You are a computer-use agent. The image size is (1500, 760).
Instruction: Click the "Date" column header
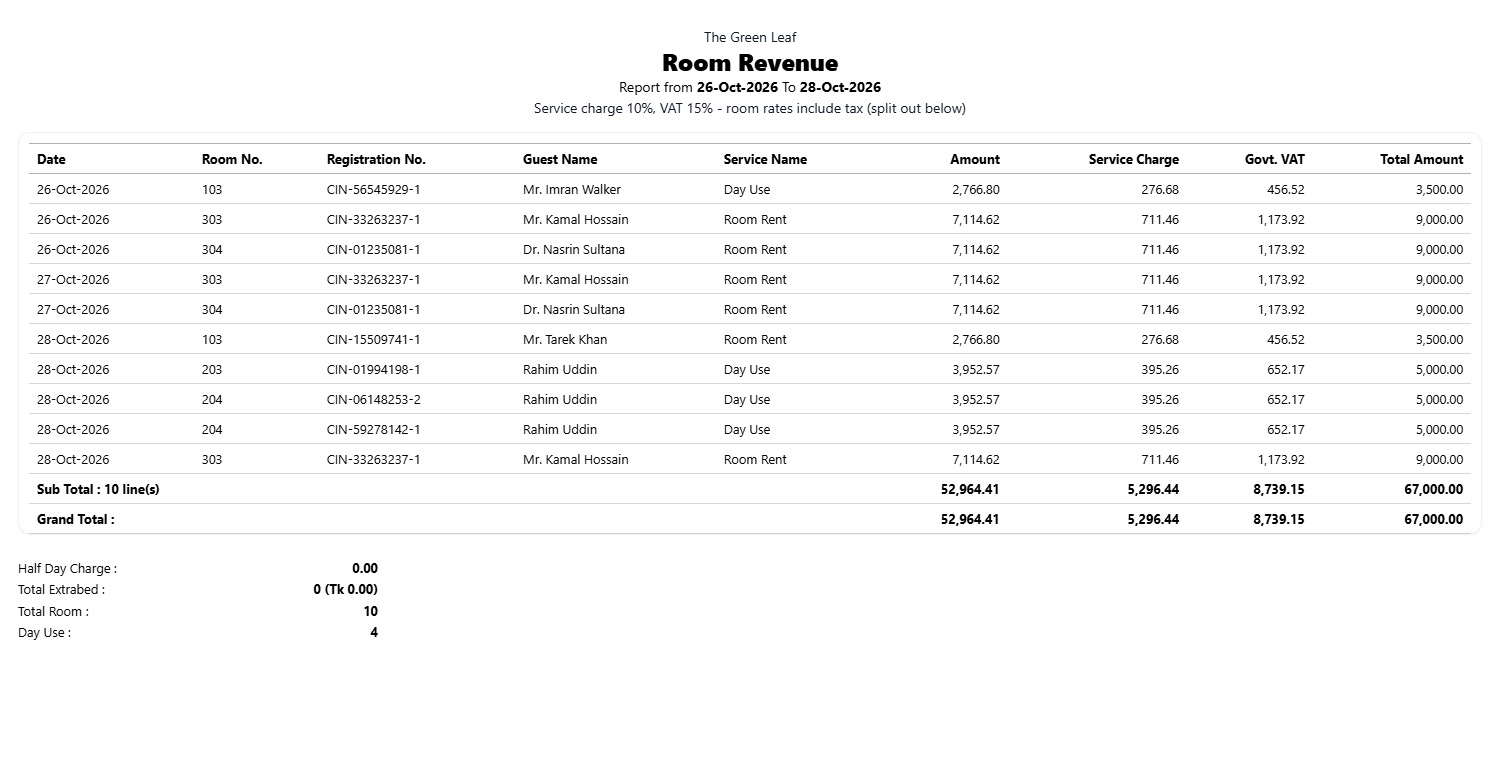51,159
